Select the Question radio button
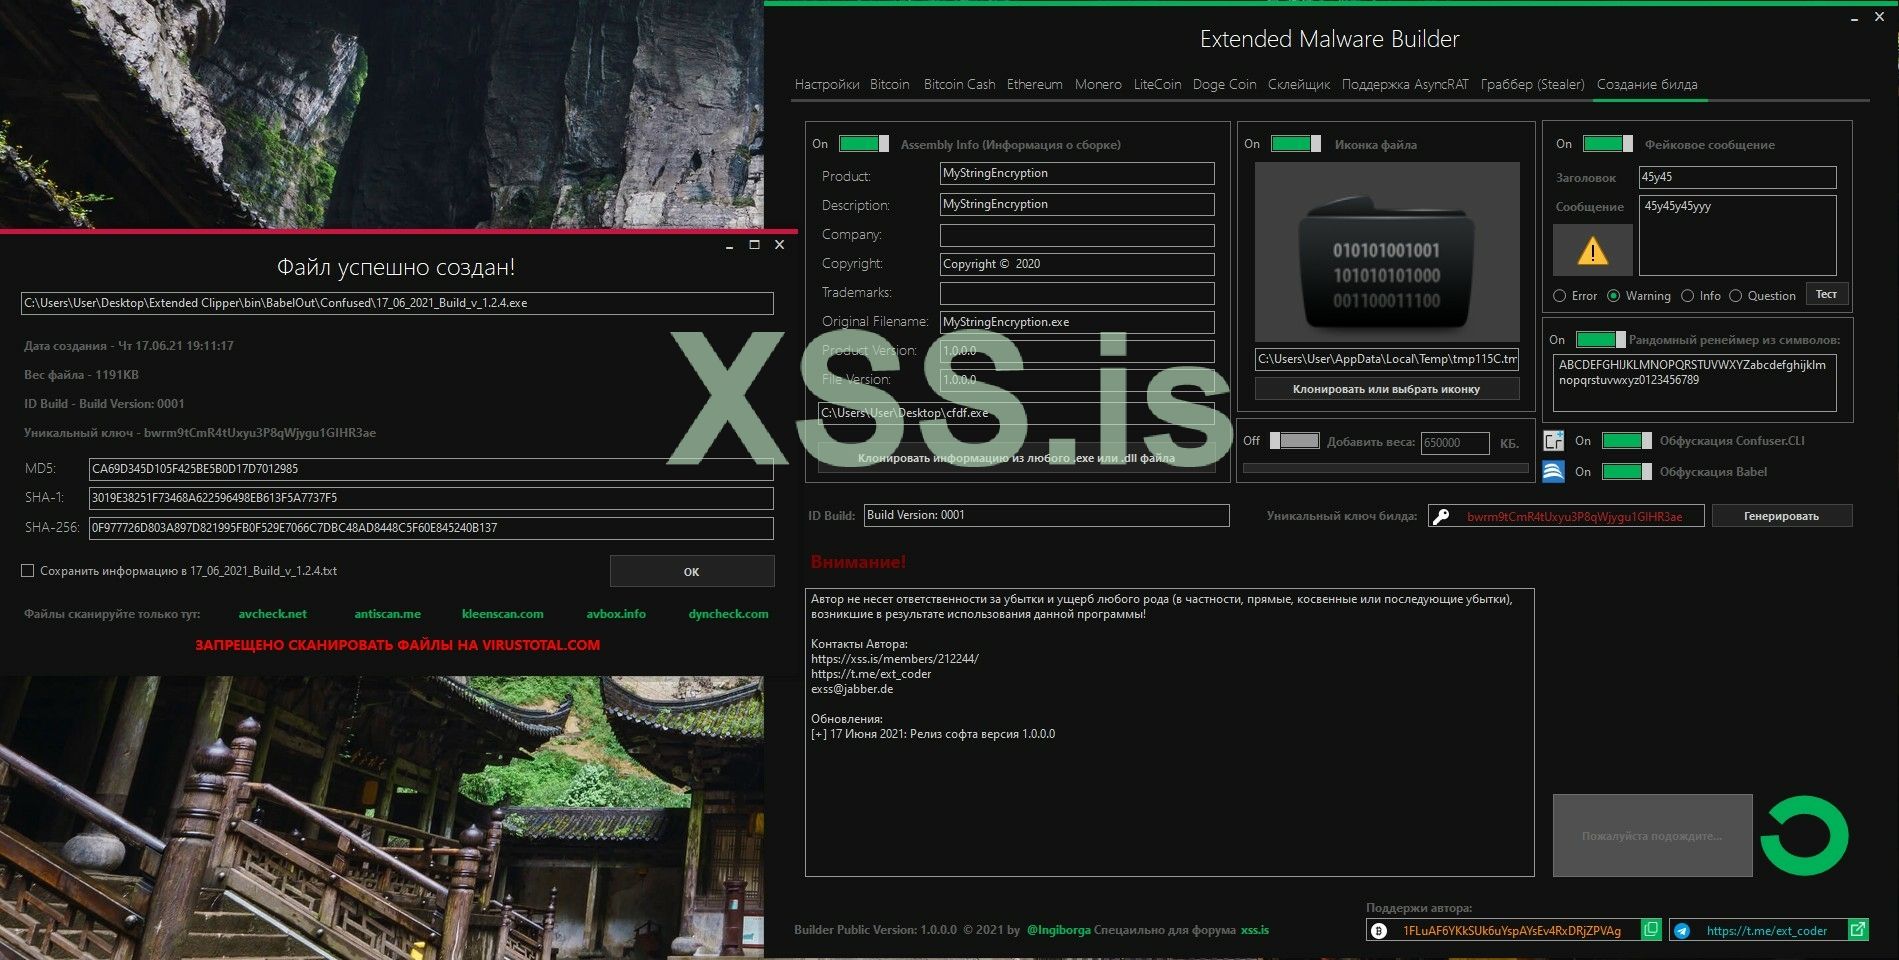The height and width of the screenshot is (960, 1899). pos(1736,296)
